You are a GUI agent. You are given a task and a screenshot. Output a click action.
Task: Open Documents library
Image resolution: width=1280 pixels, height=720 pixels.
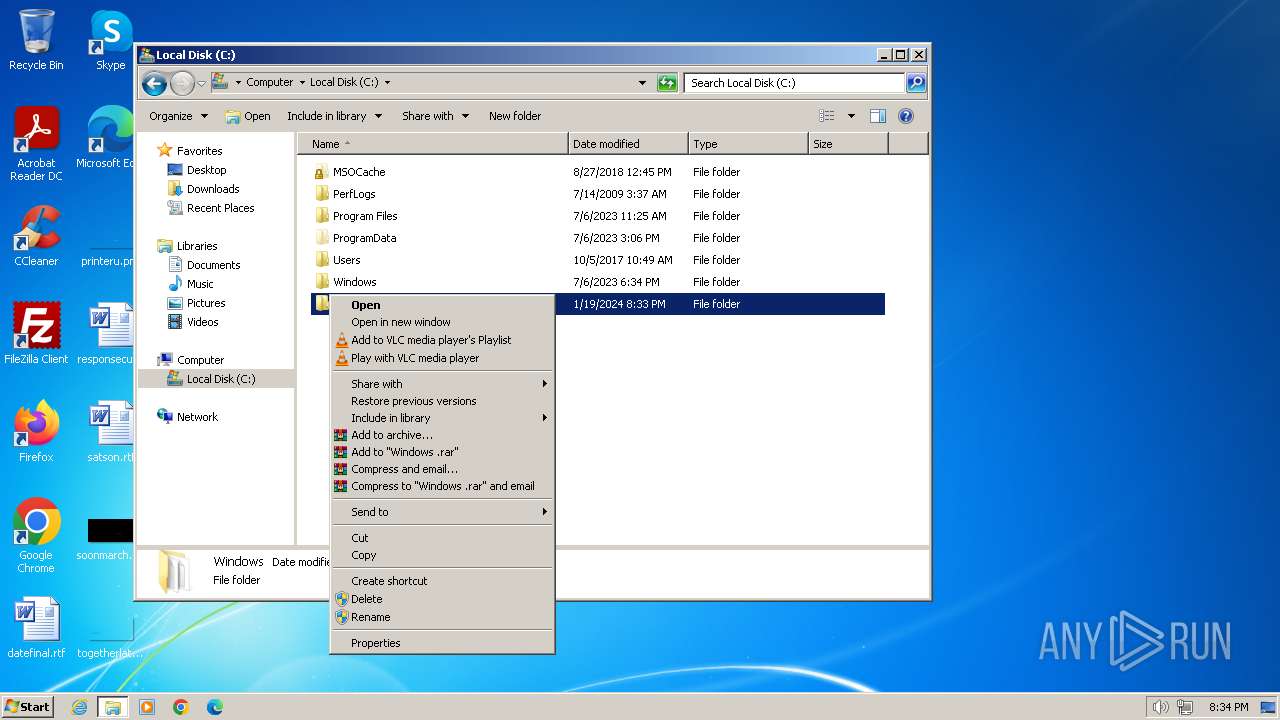click(x=213, y=265)
